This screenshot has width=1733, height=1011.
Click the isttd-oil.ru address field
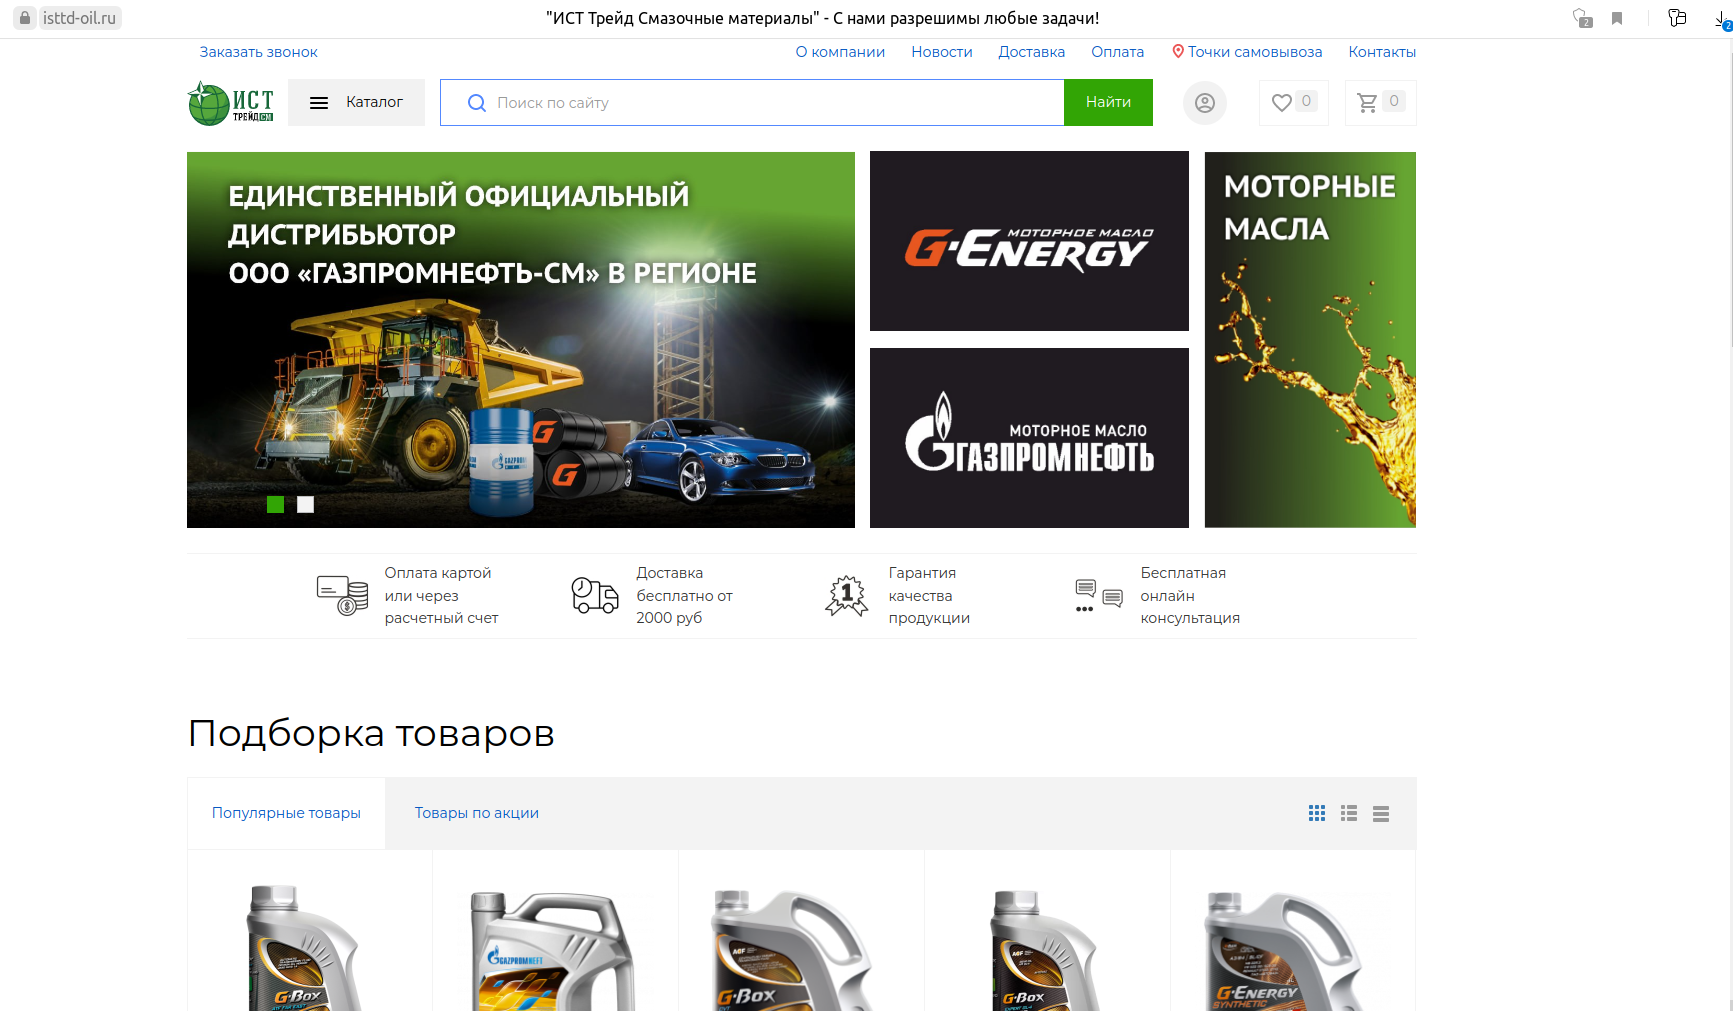[x=79, y=18]
